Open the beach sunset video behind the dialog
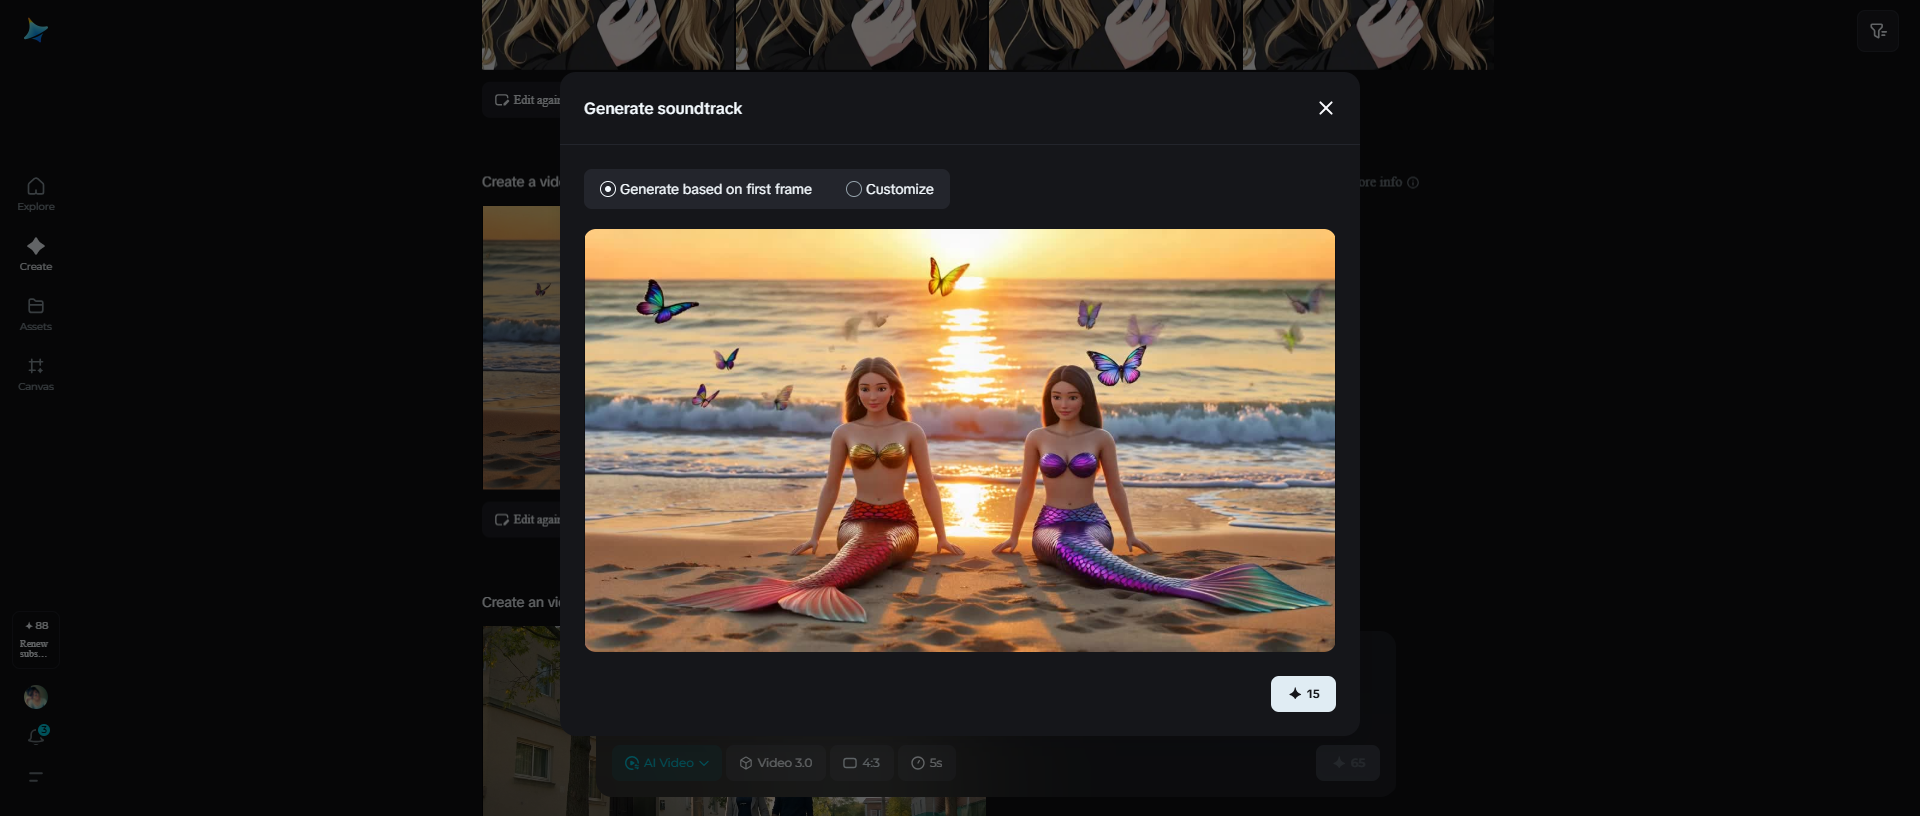The image size is (1920, 816). pos(521,348)
